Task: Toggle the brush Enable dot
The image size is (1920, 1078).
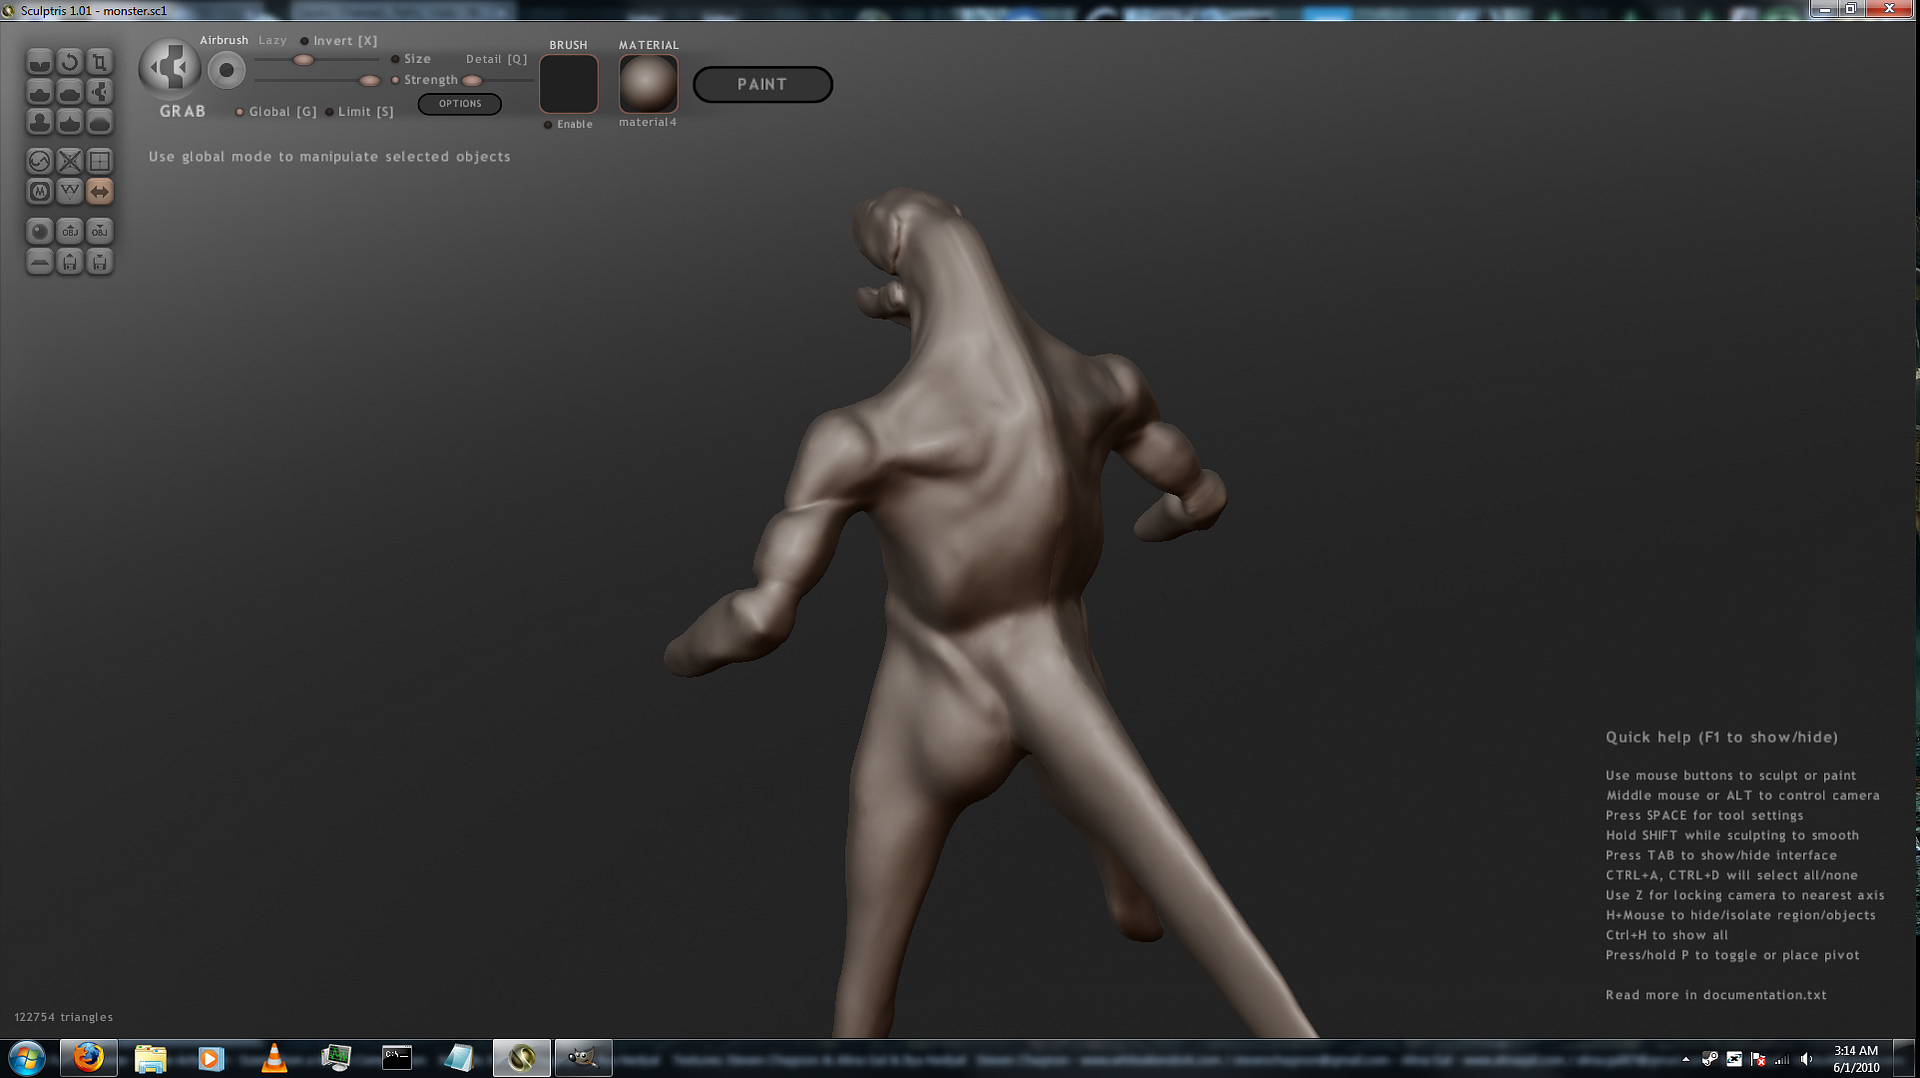Action: point(548,125)
